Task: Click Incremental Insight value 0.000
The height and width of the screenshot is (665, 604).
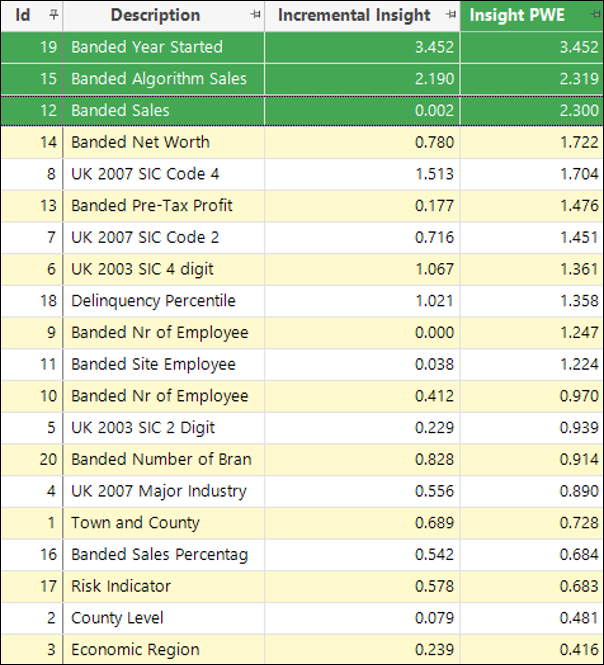Action: click(x=434, y=332)
